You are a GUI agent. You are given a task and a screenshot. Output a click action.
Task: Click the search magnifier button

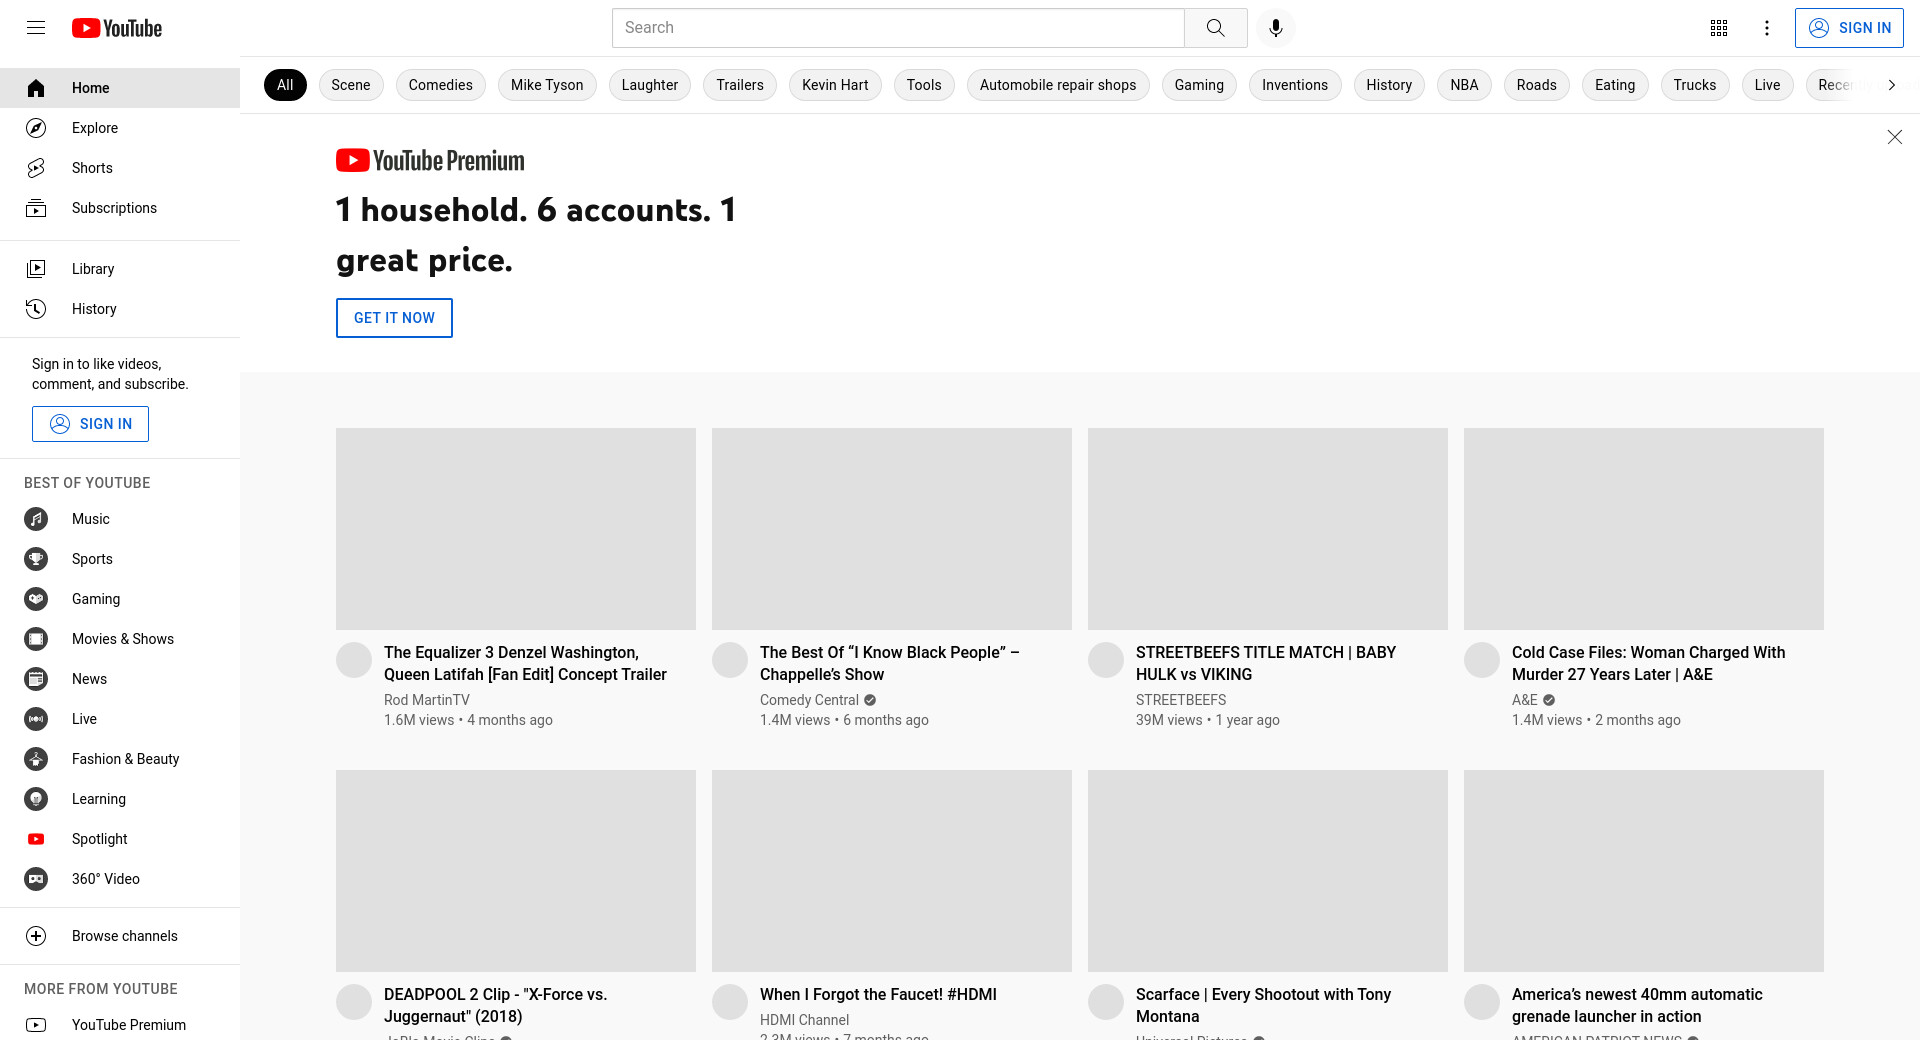click(1215, 28)
